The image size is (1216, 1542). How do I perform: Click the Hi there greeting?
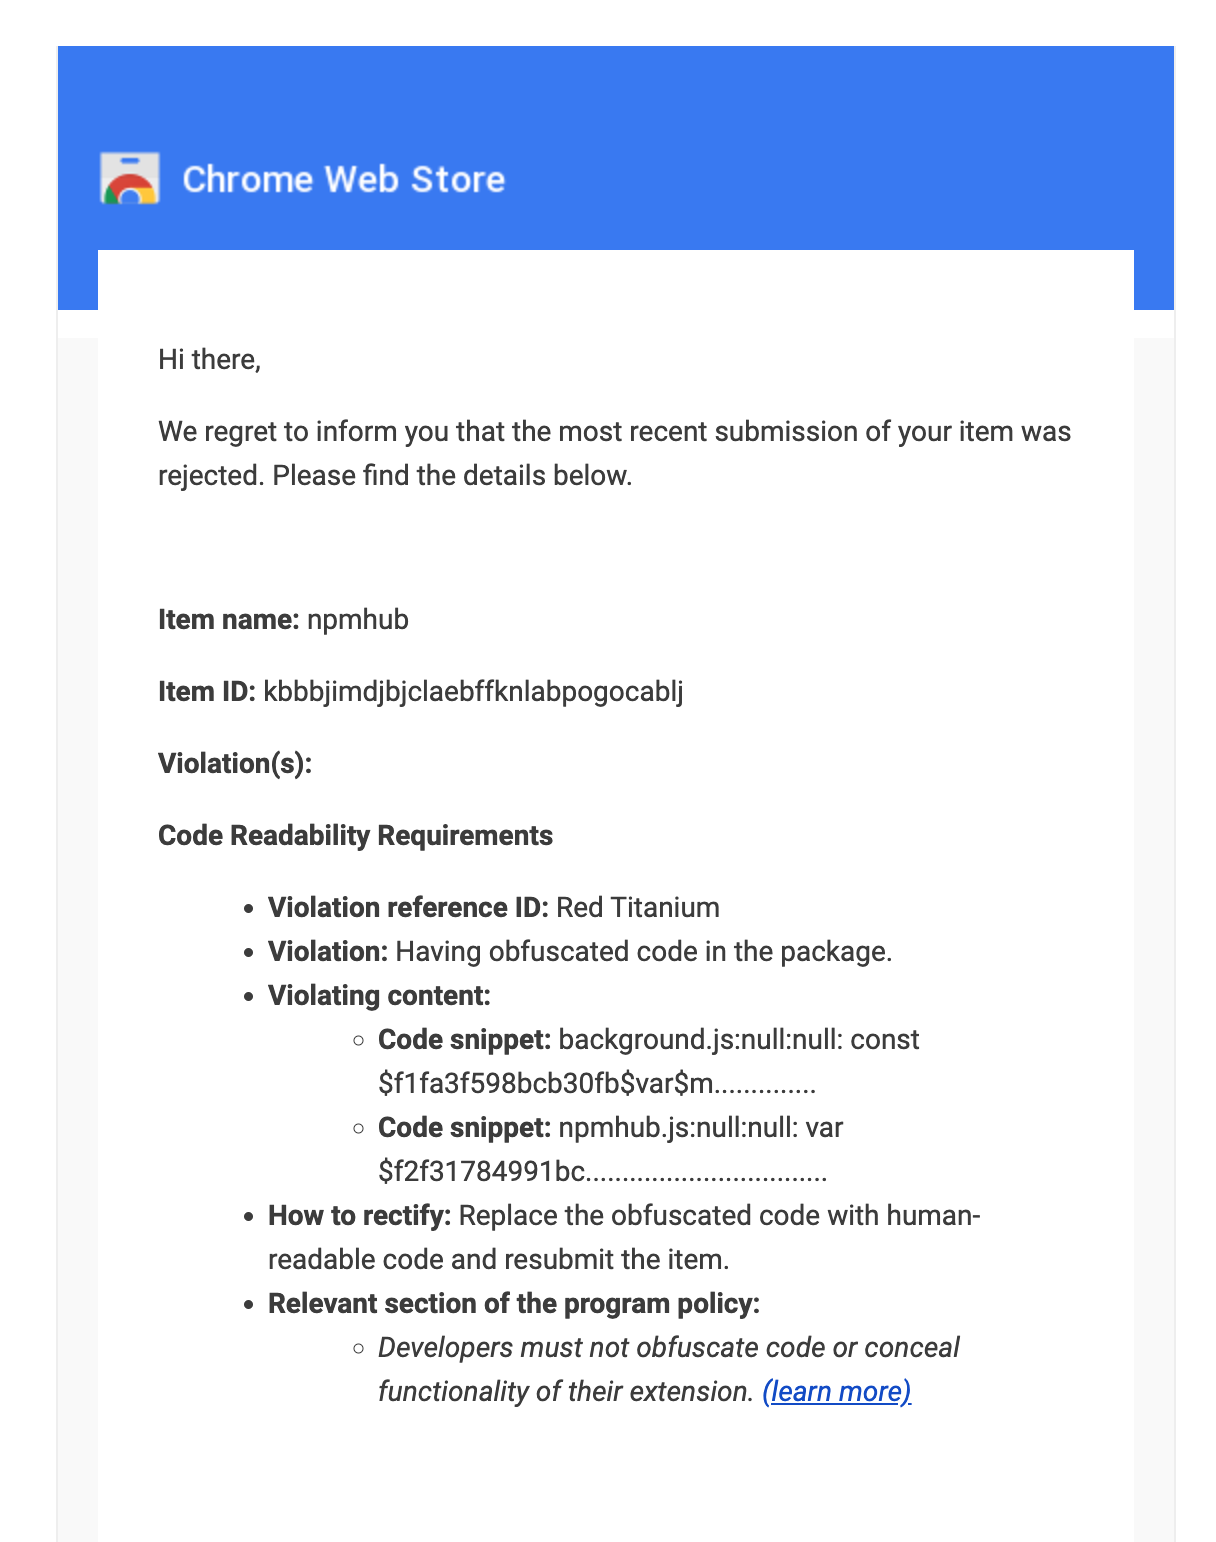coord(209,359)
